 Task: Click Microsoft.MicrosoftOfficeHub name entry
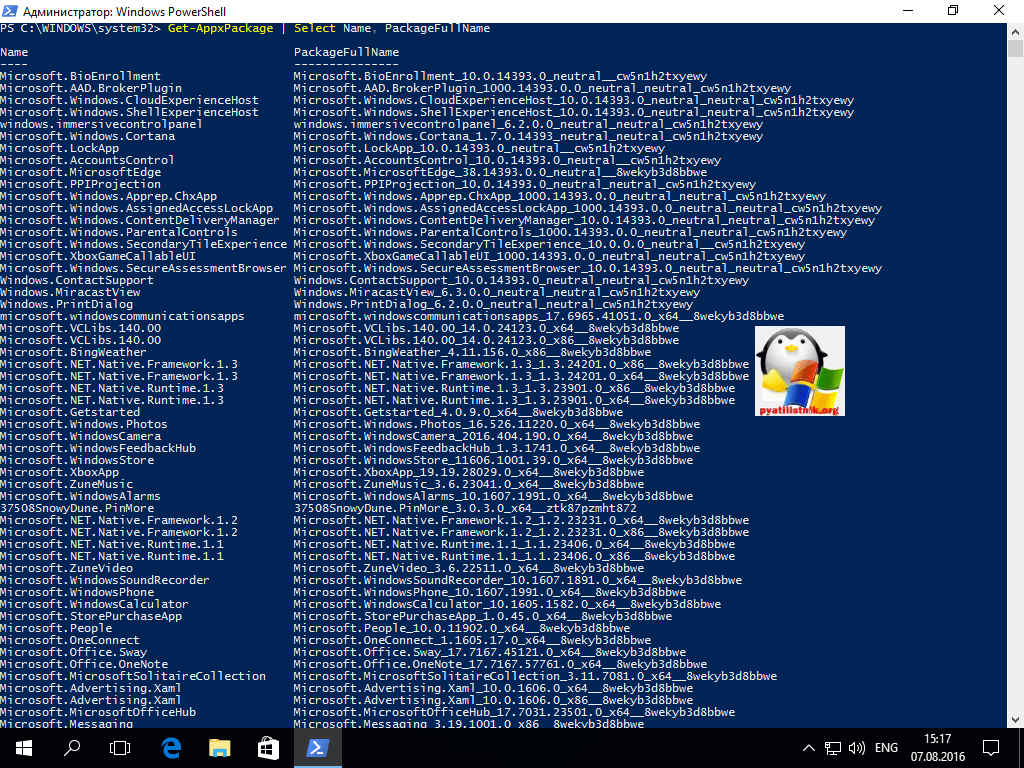click(x=98, y=712)
